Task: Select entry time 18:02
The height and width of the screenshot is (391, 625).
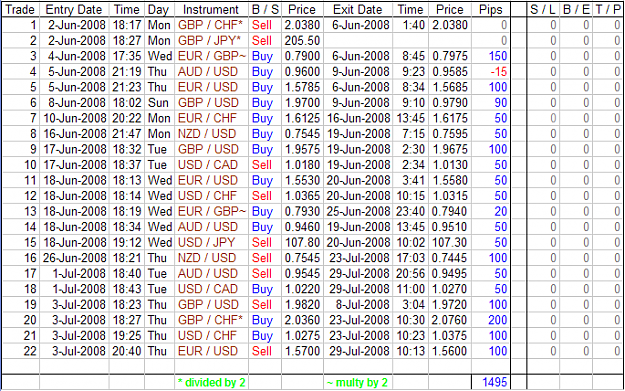Action: [127, 103]
